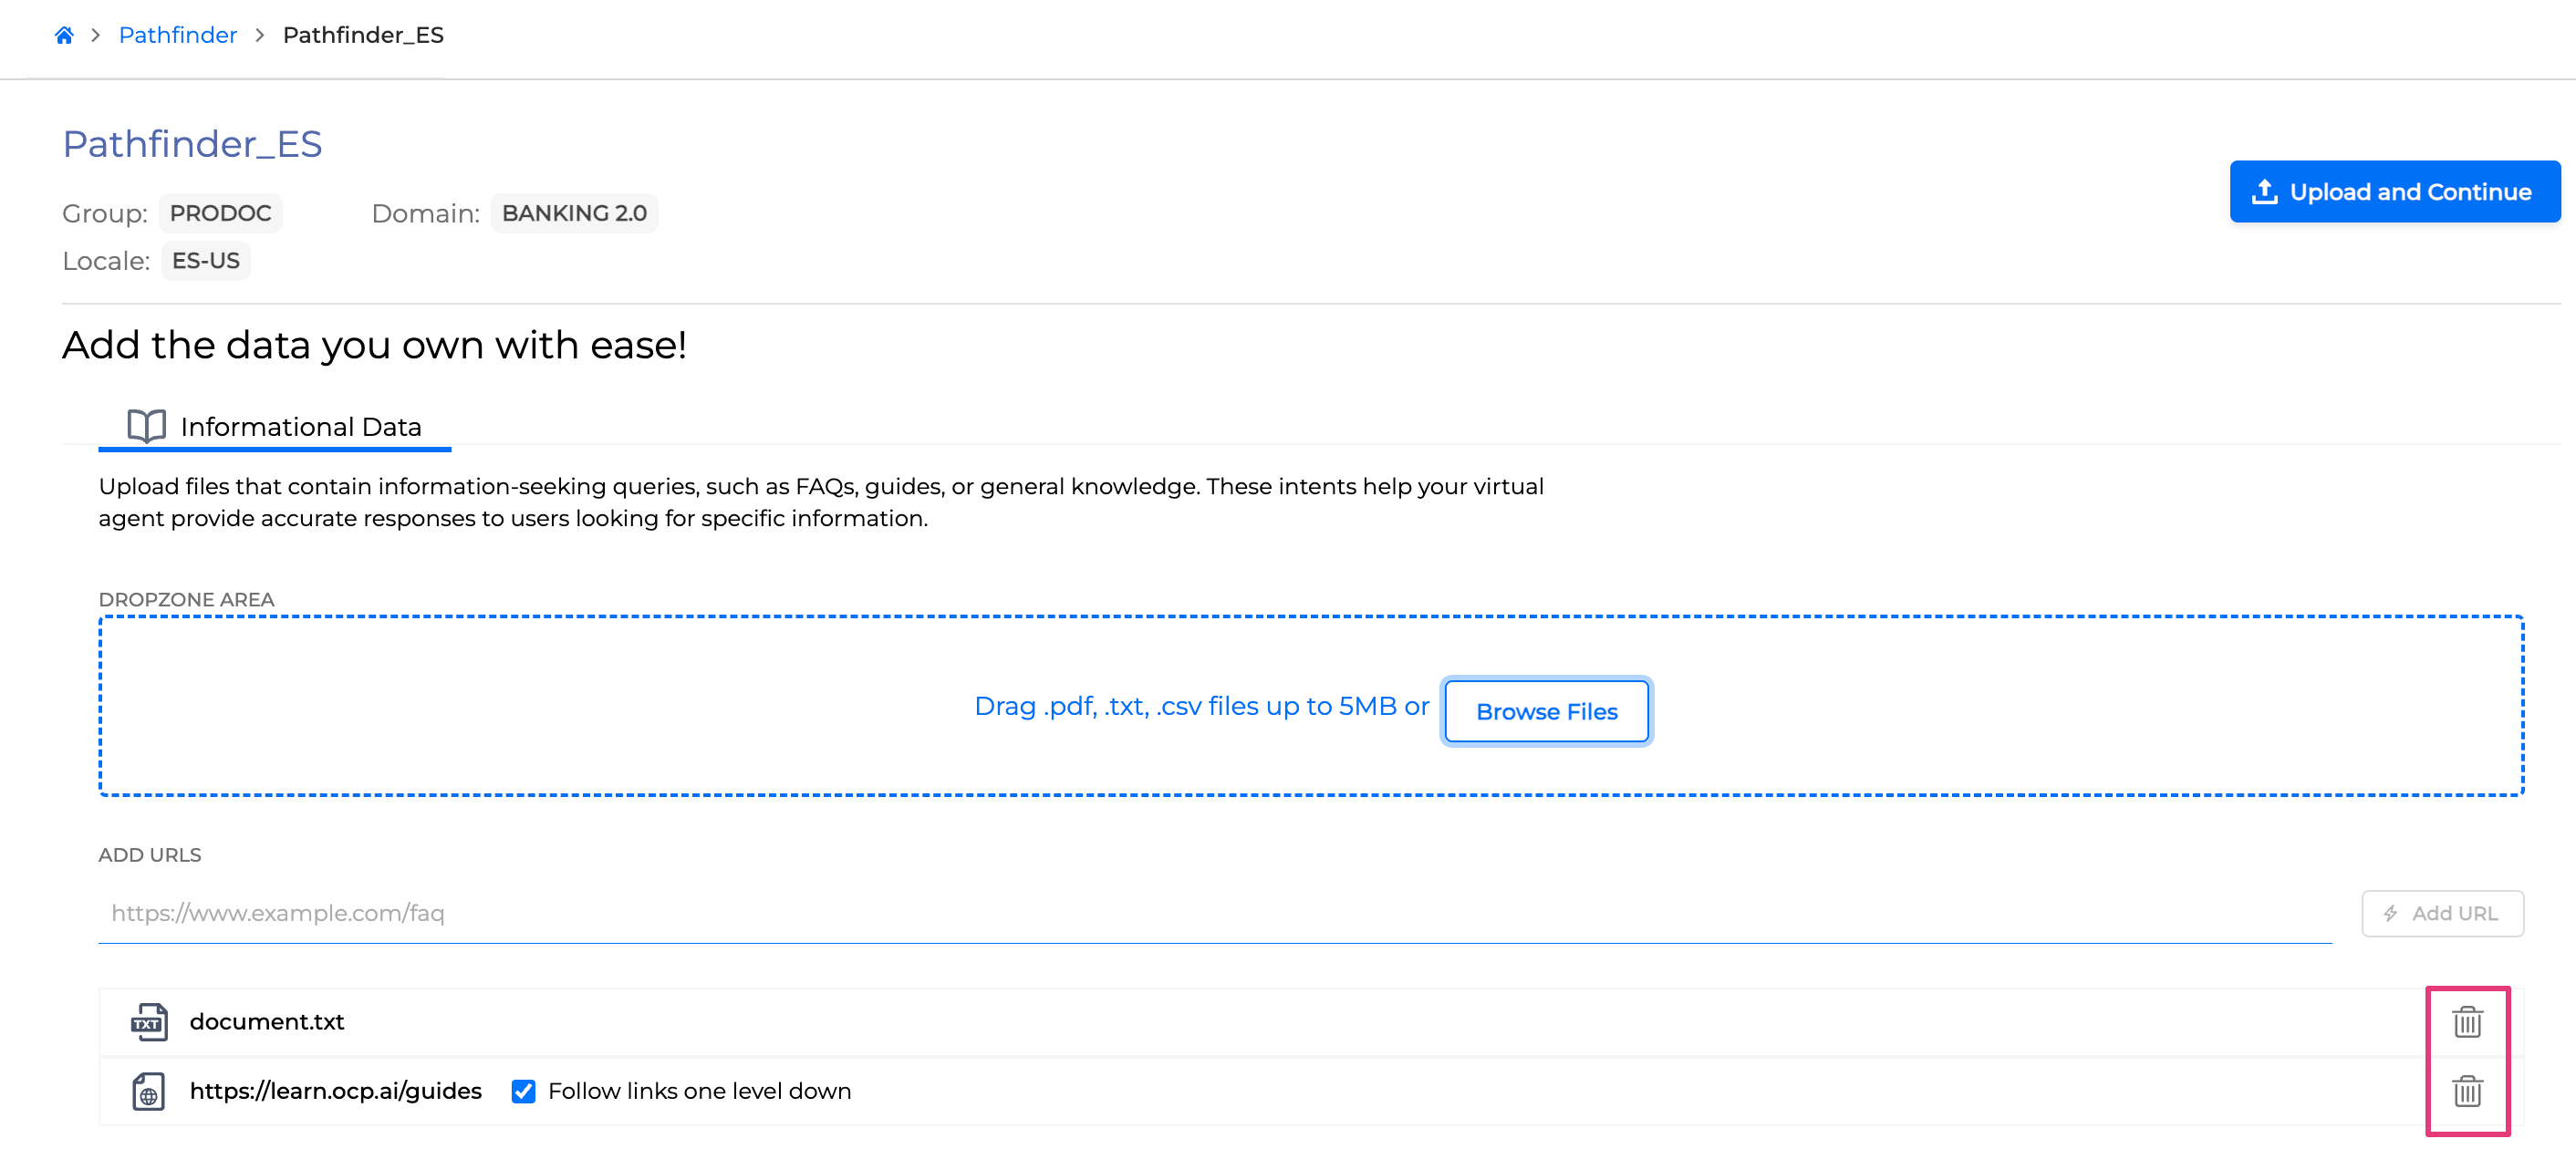Click the TXT file icon

pyautogui.click(x=148, y=1022)
